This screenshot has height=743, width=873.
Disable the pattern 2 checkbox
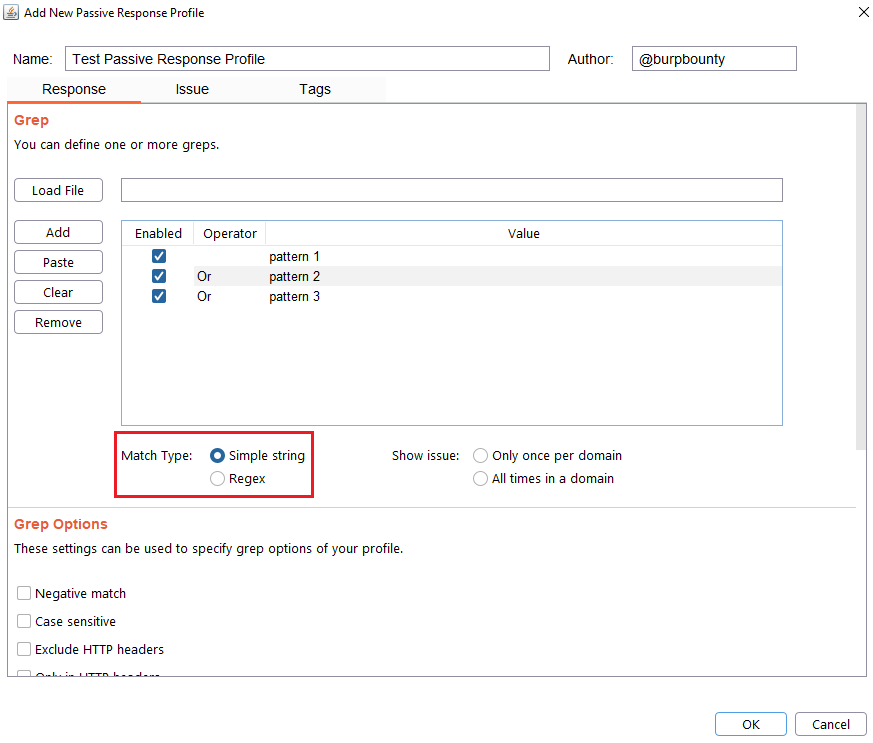(159, 276)
